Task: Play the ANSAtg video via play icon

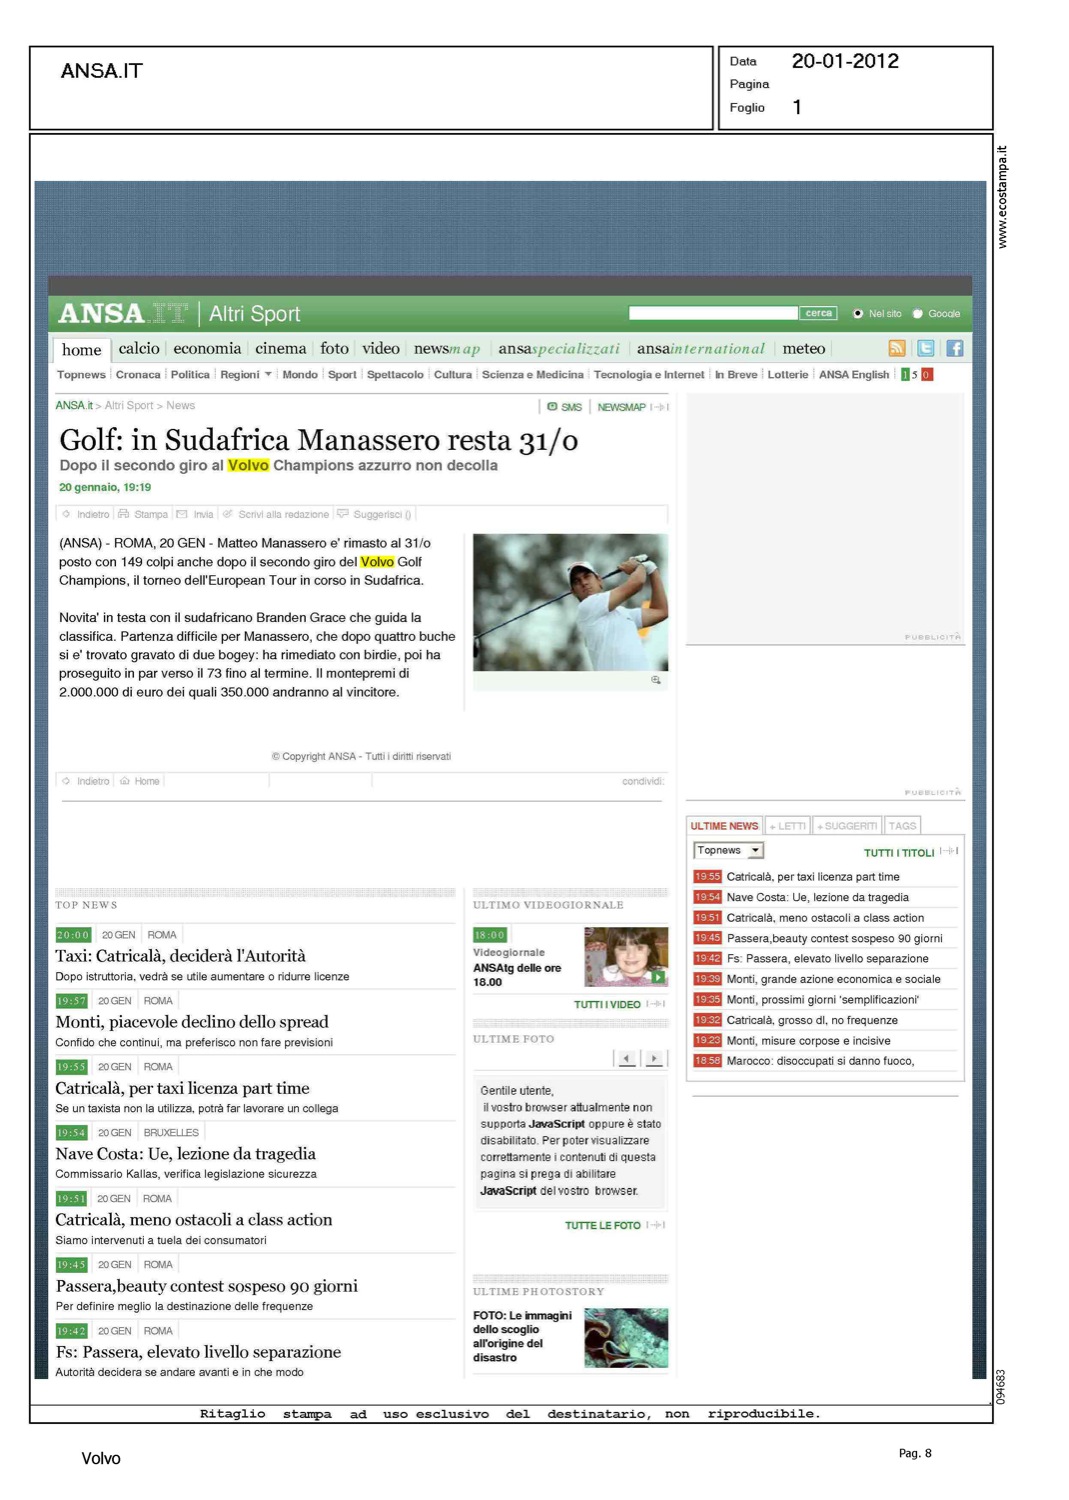Action: (x=658, y=976)
